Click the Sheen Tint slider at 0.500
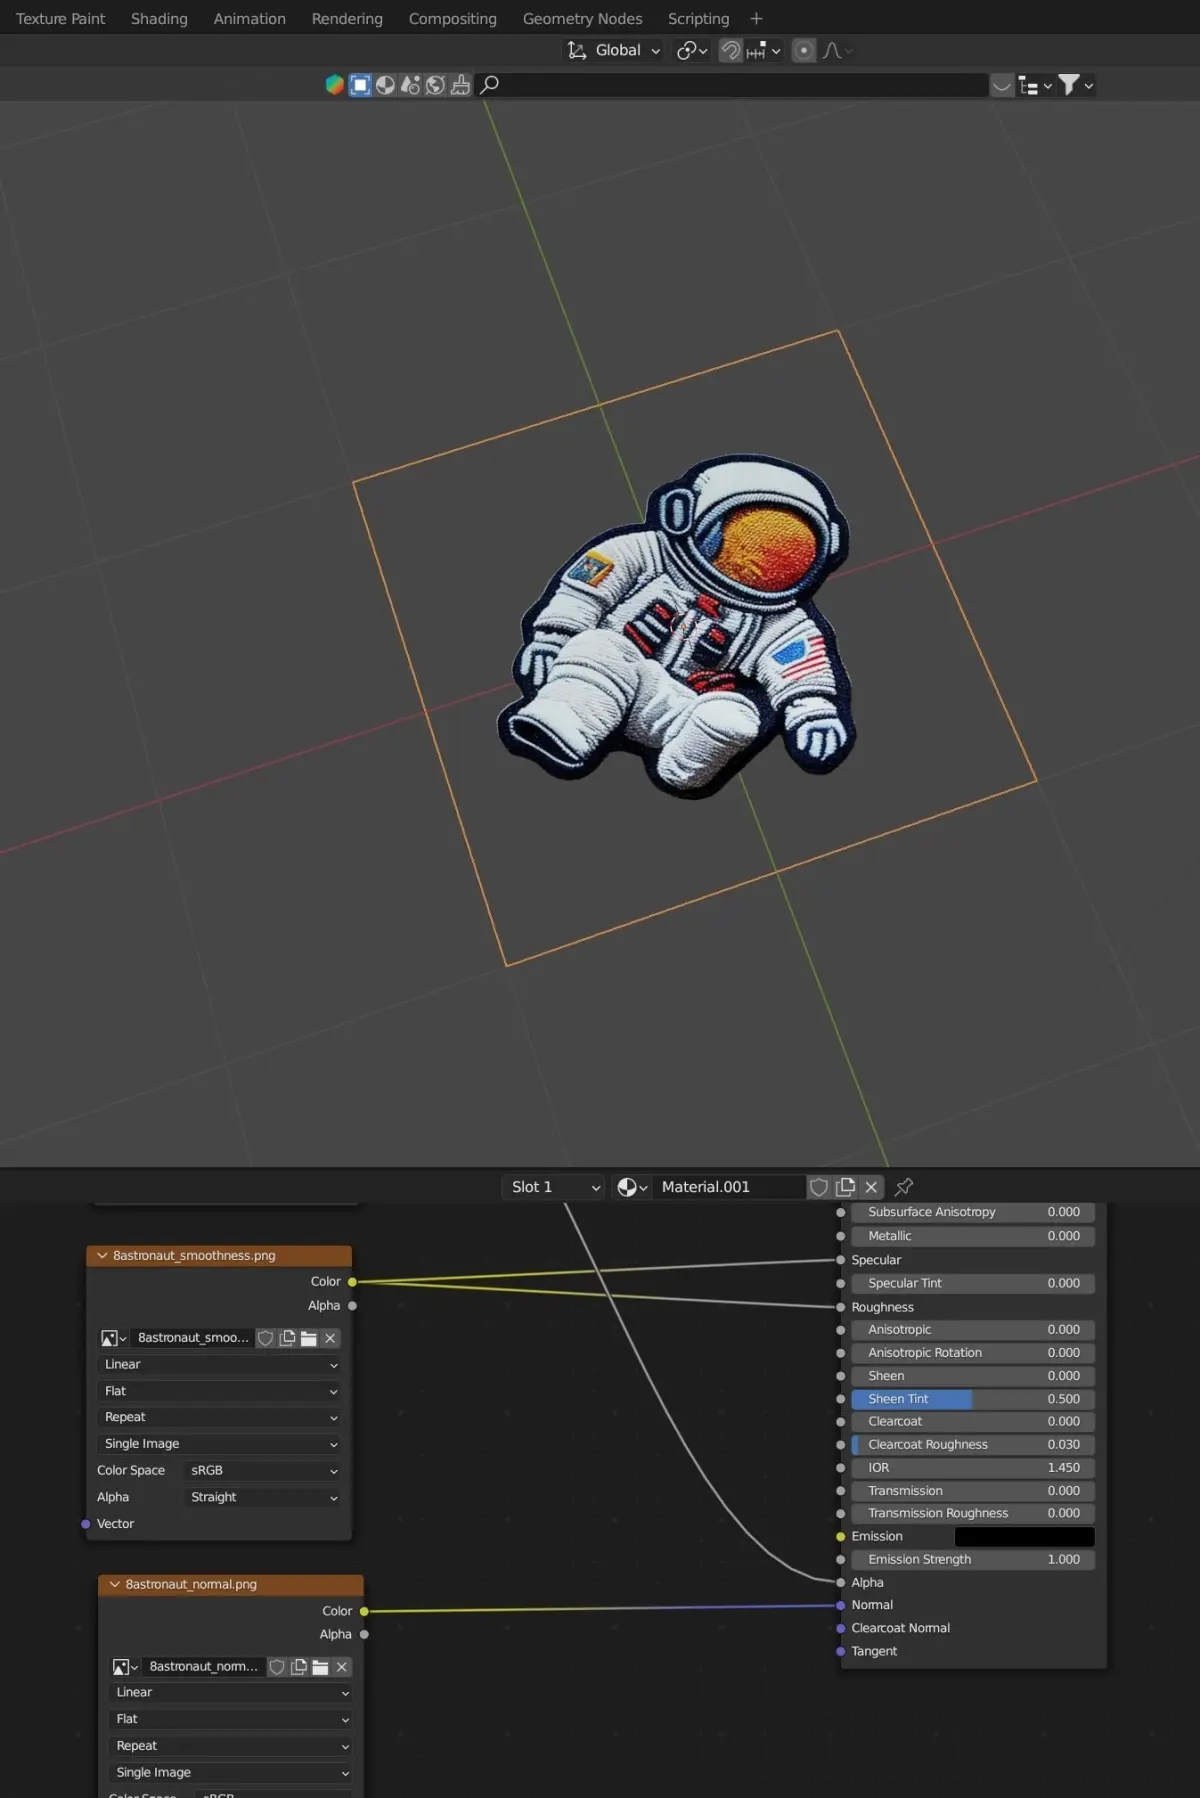This screenshot has height=1798, width=1200. pos(973,1399)
